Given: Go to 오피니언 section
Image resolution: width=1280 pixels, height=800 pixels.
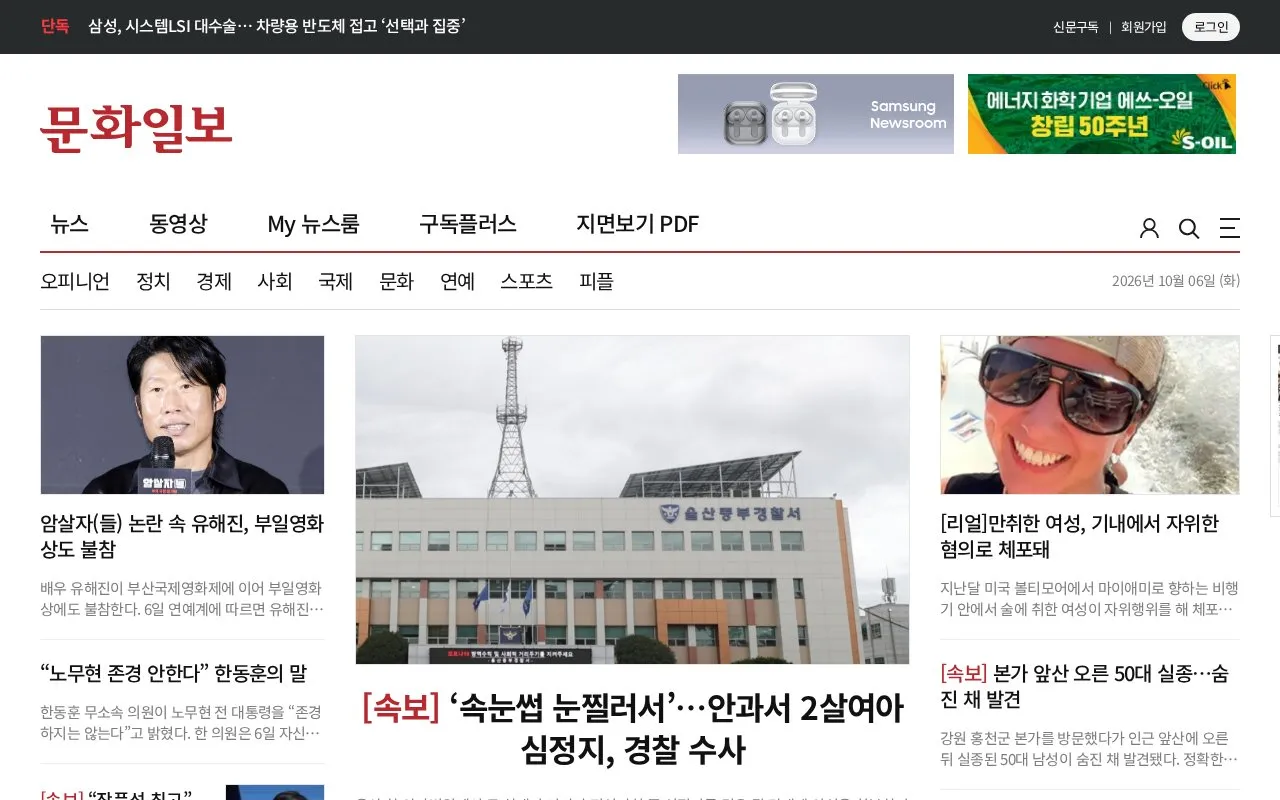Looking at the screenshot, I should [x=75, y=282].
